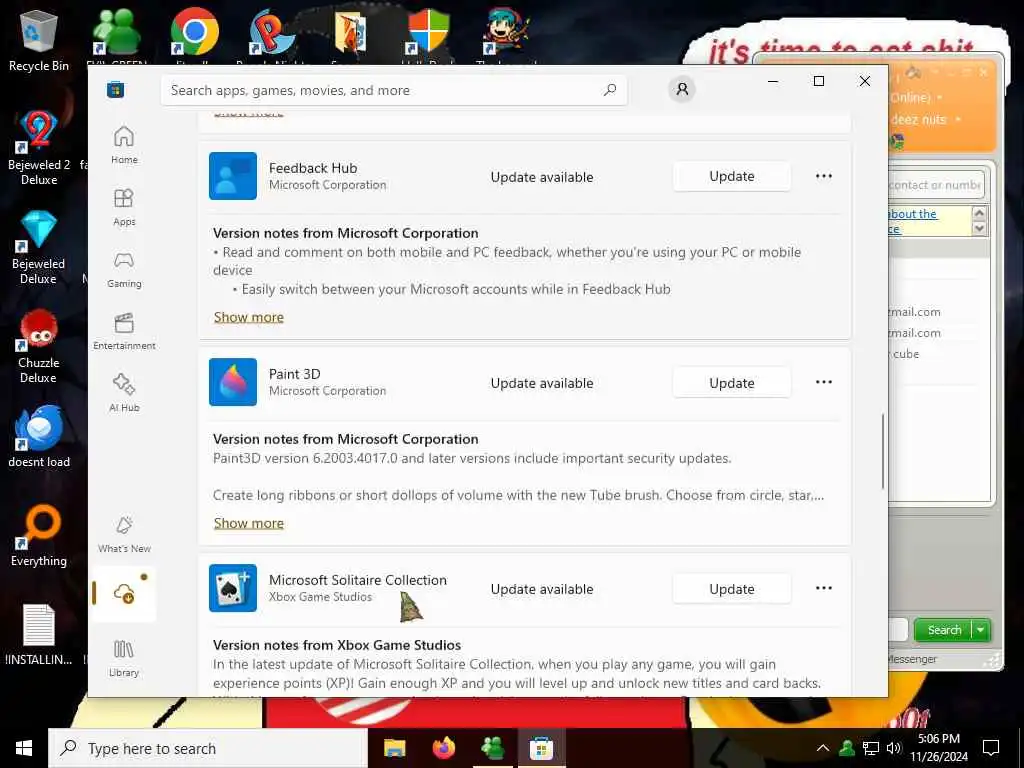Select the red letter P game shortcut

[272, 33]
